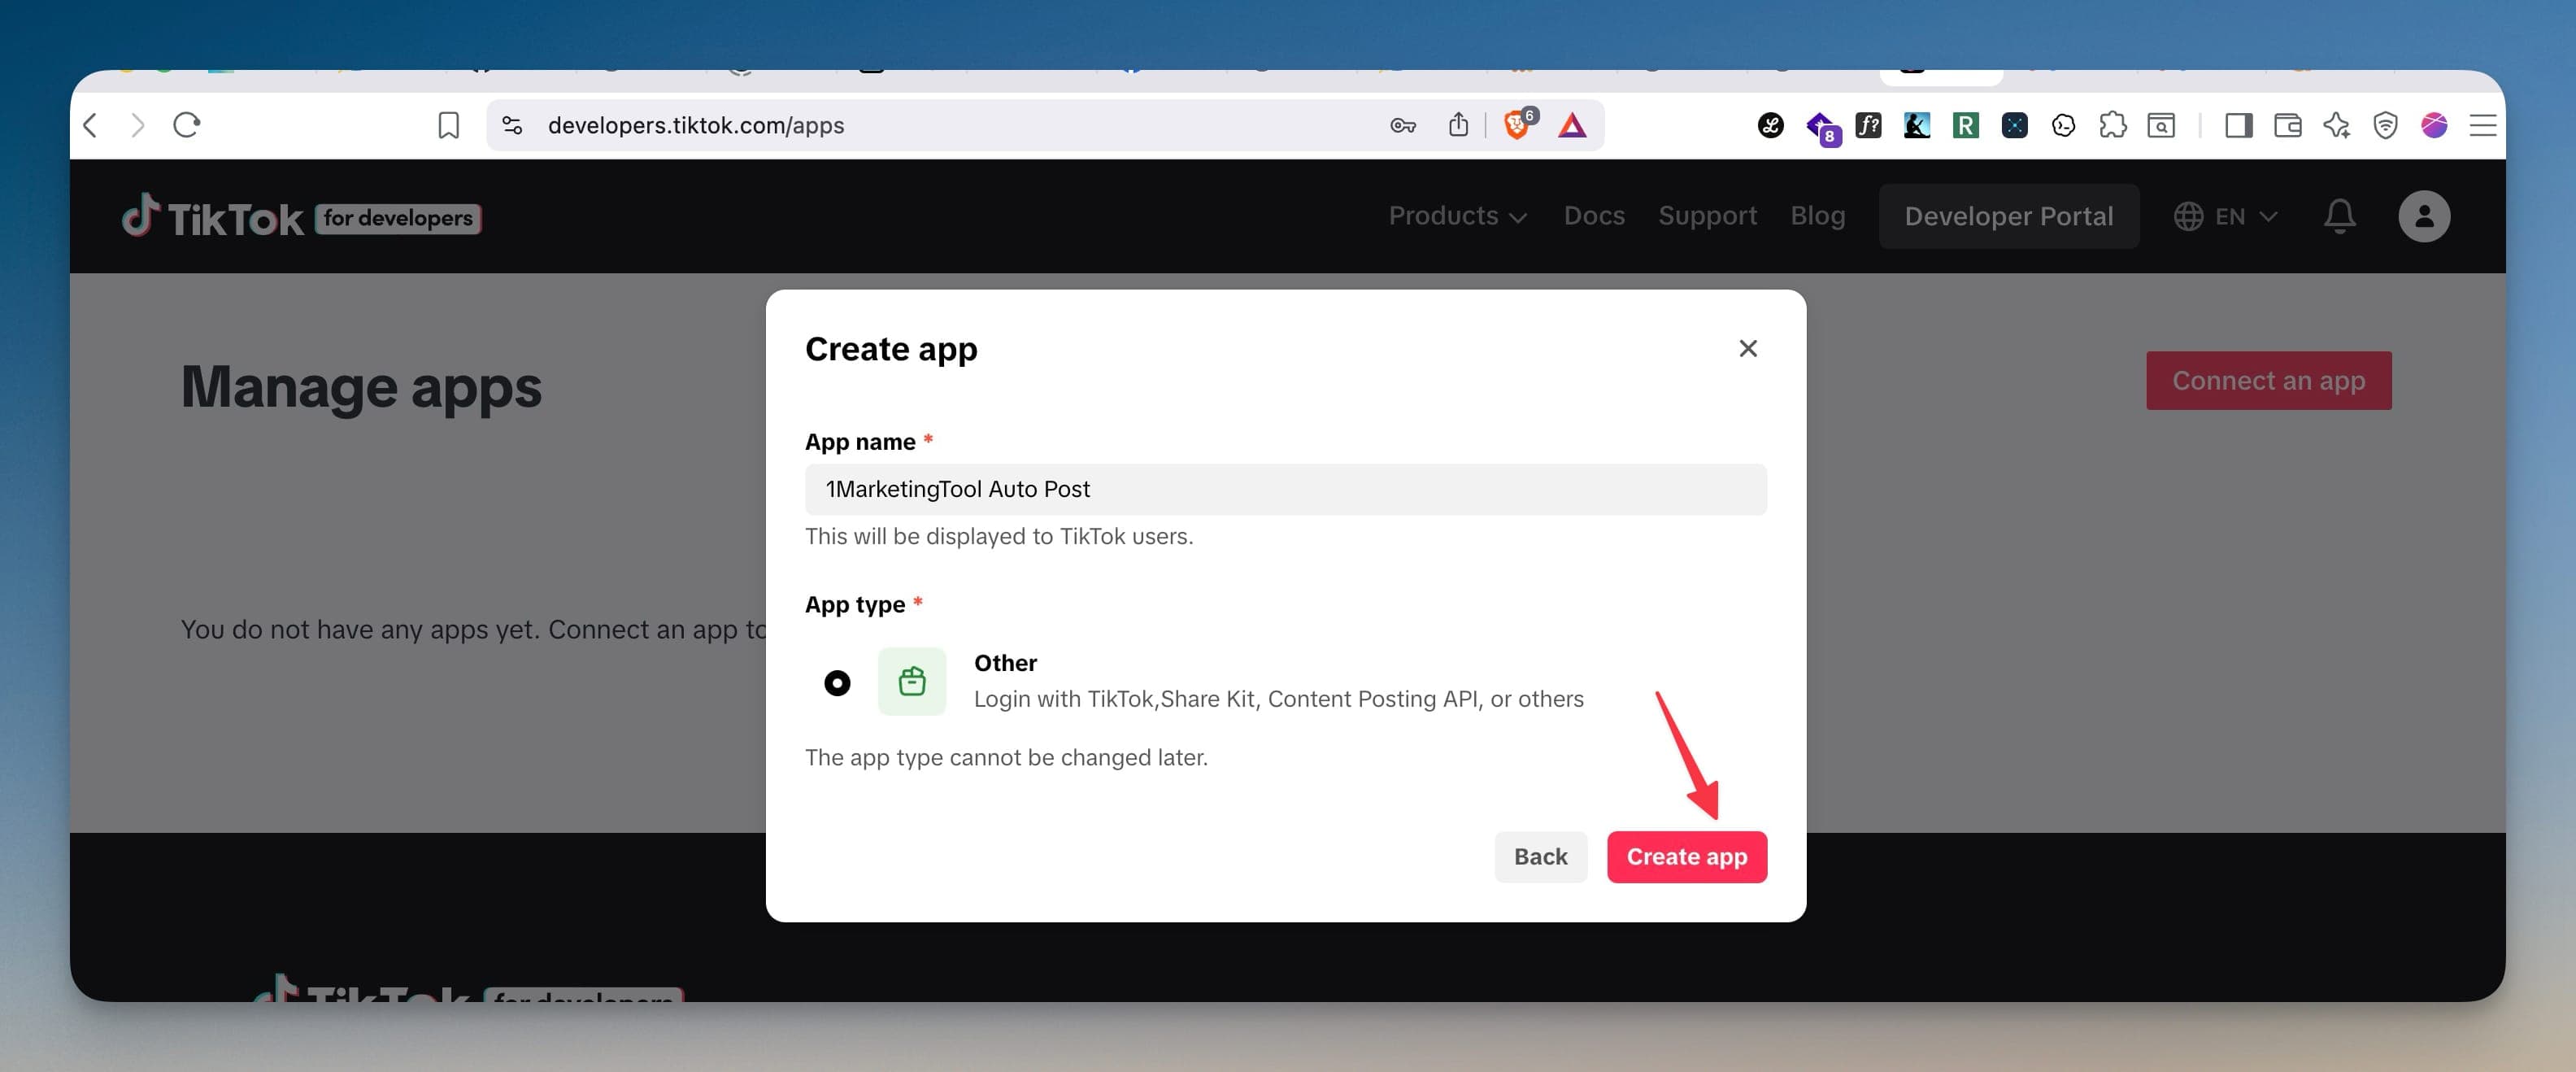Image resolution: width=2576 pixels, height=1072 pixels.
Task: Open the EN language dropdown
Action: click(x=2227, y=216)
